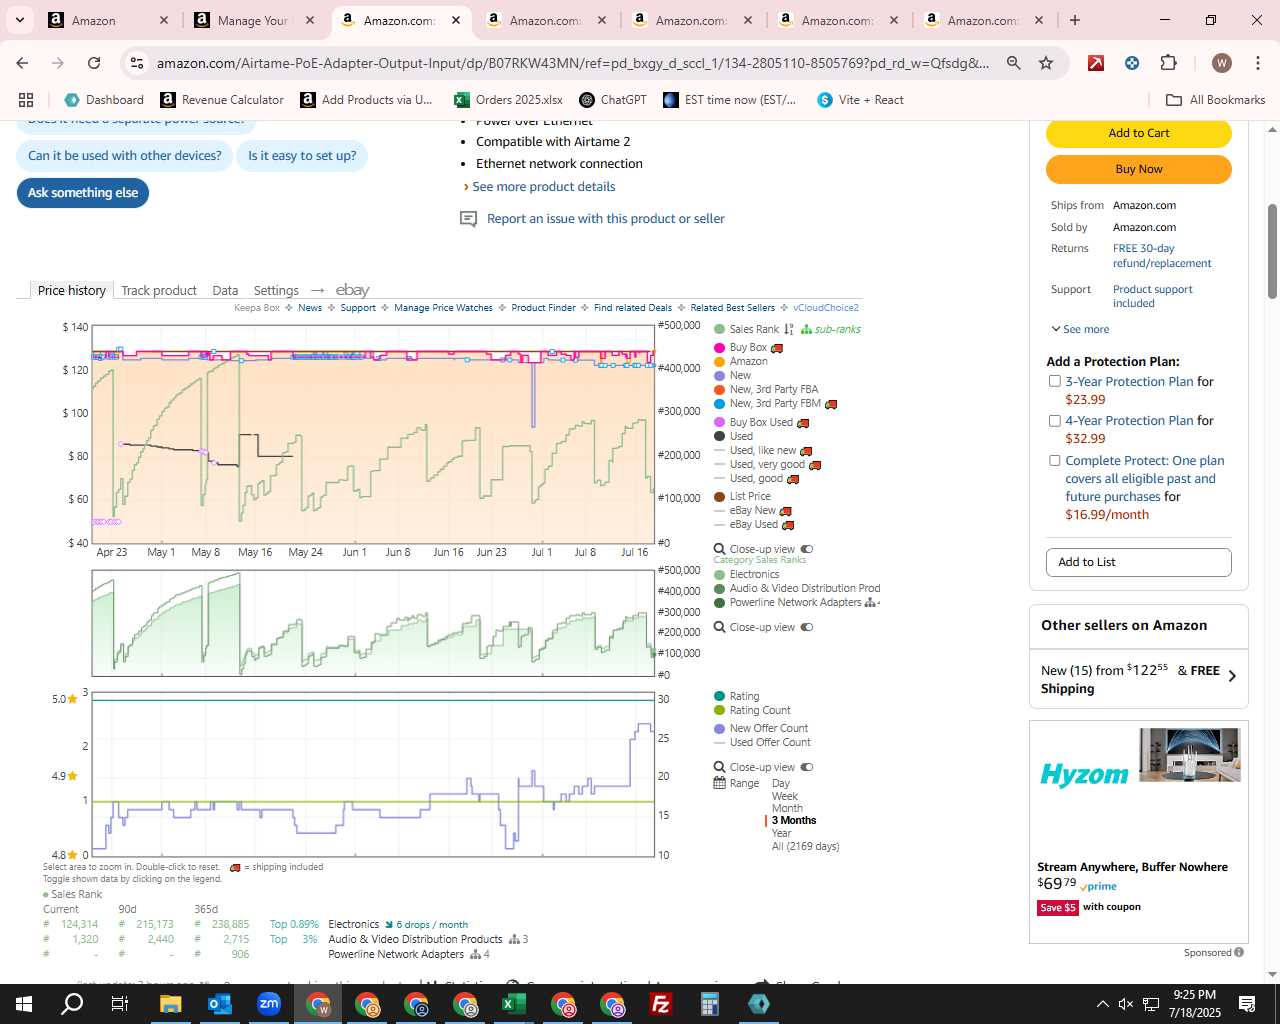Open the Extensions puzzle icon
This screenshot has width=1280, height=1024.
coord(1168,63)
